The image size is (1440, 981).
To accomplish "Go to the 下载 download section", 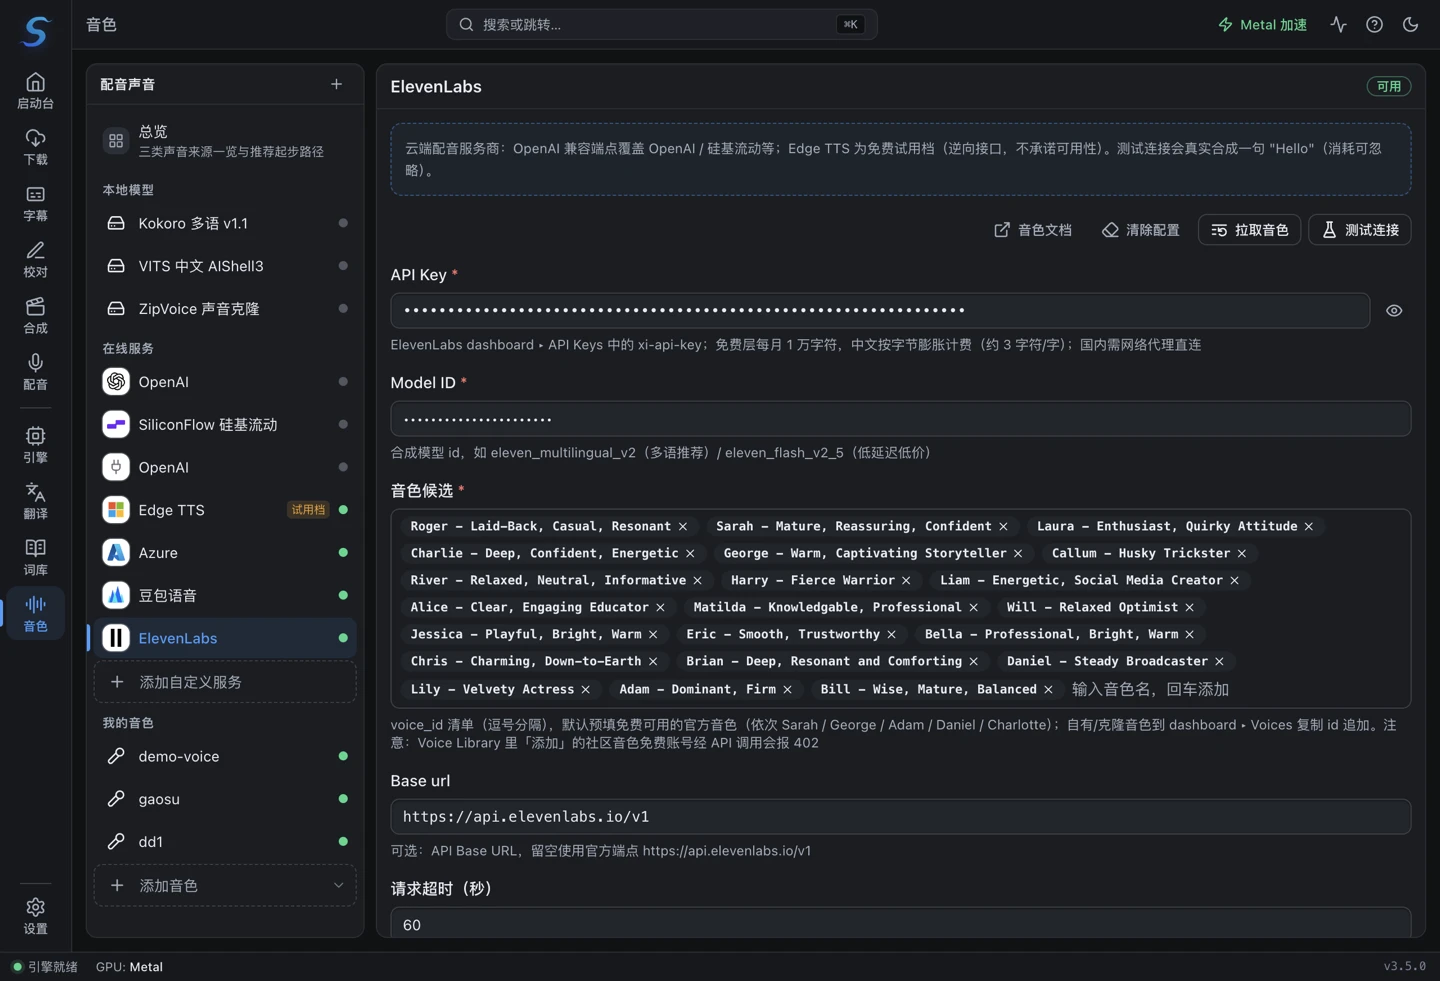I will tap(35, 147).
